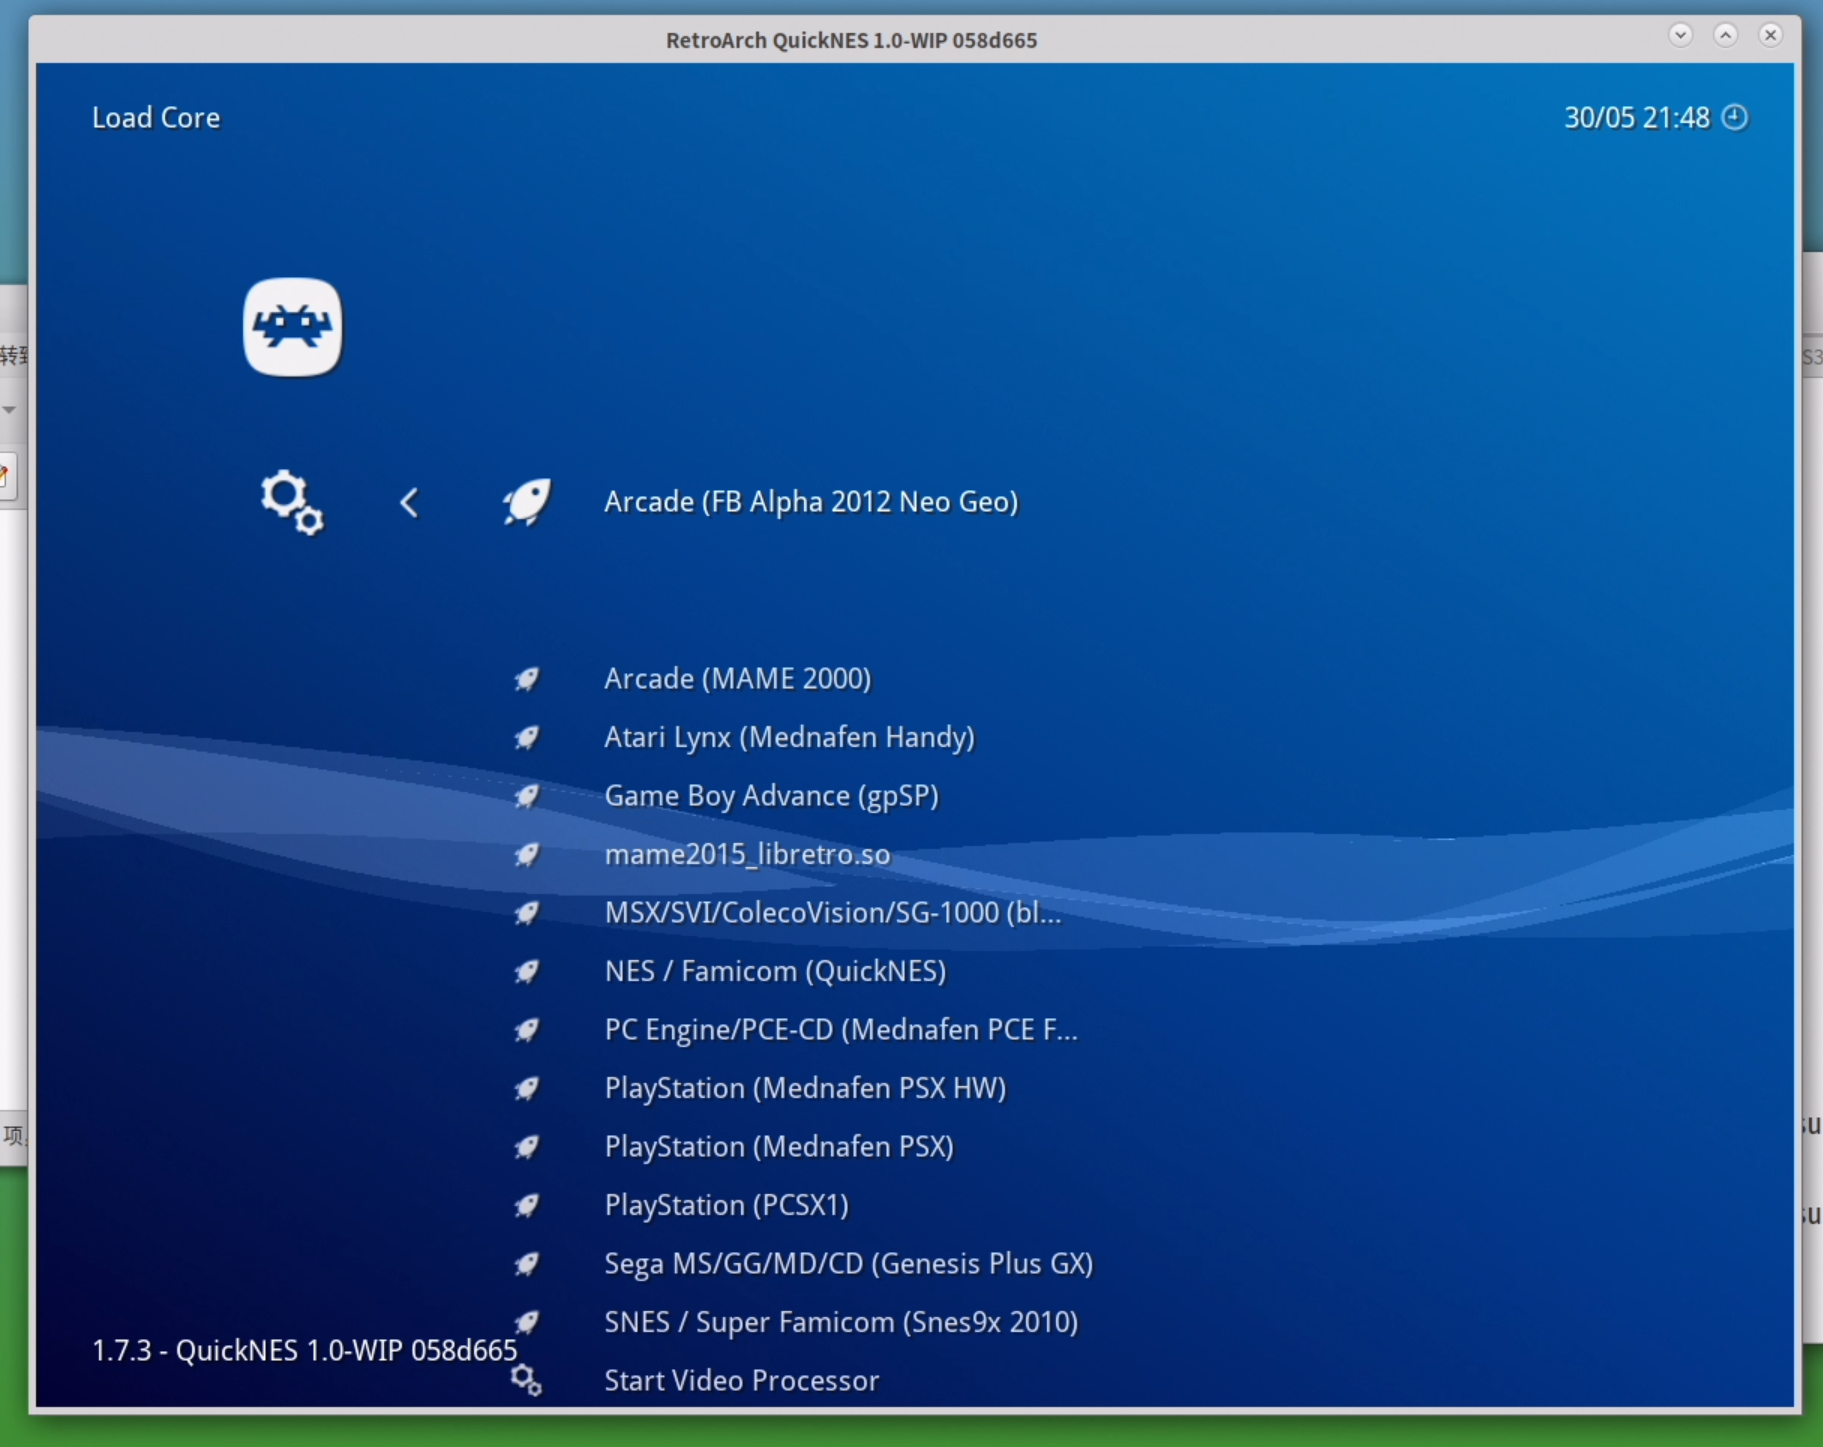Screen dimensions: 1823x1447
Task: Choose PlayStation (PCSX1) core
Action: [x=726, y=1205]
